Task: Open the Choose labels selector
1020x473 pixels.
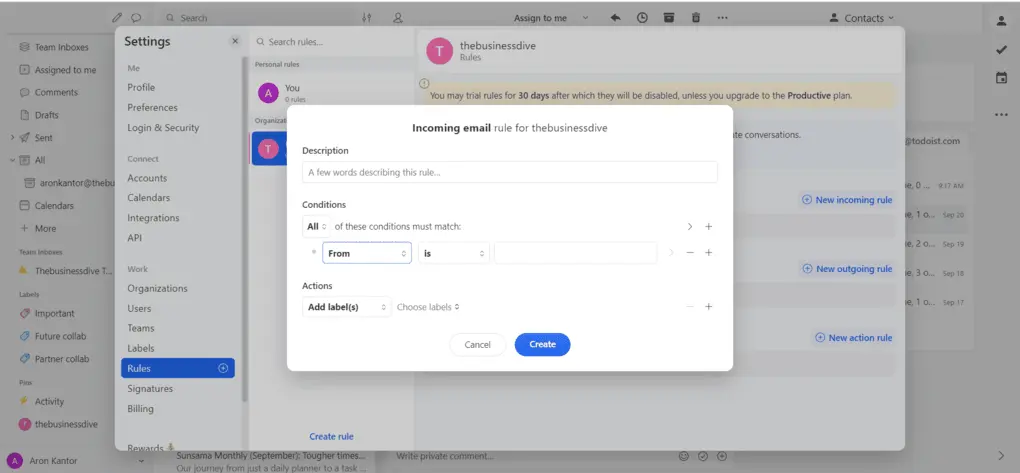Action: coord(428,307)
